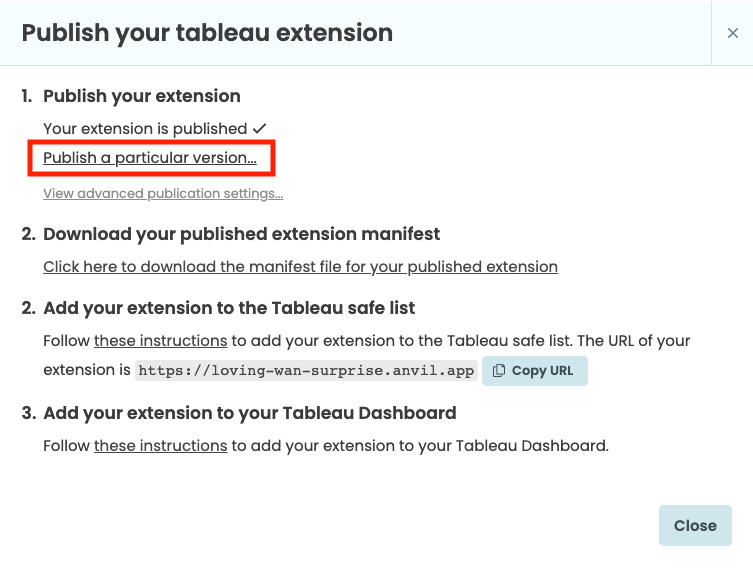This screenshot has height=568, width=753.
Task: Click the 'Publish your tableau extension' title
Action: [207, 33]
